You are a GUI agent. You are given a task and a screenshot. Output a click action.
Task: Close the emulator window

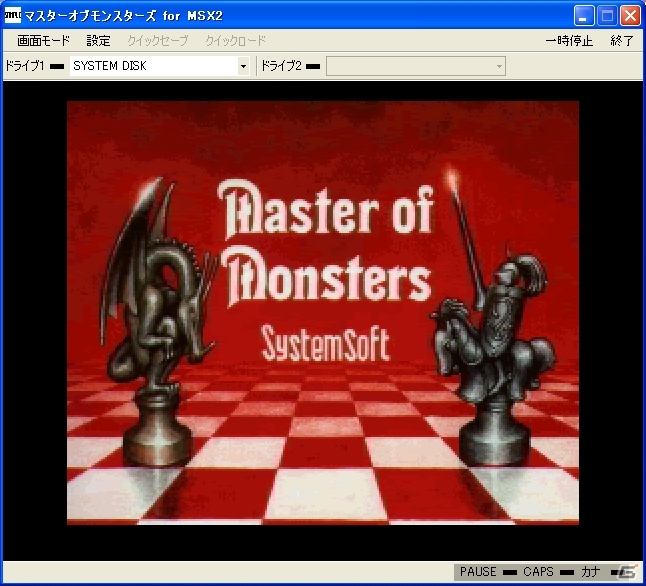coord(630,16)
